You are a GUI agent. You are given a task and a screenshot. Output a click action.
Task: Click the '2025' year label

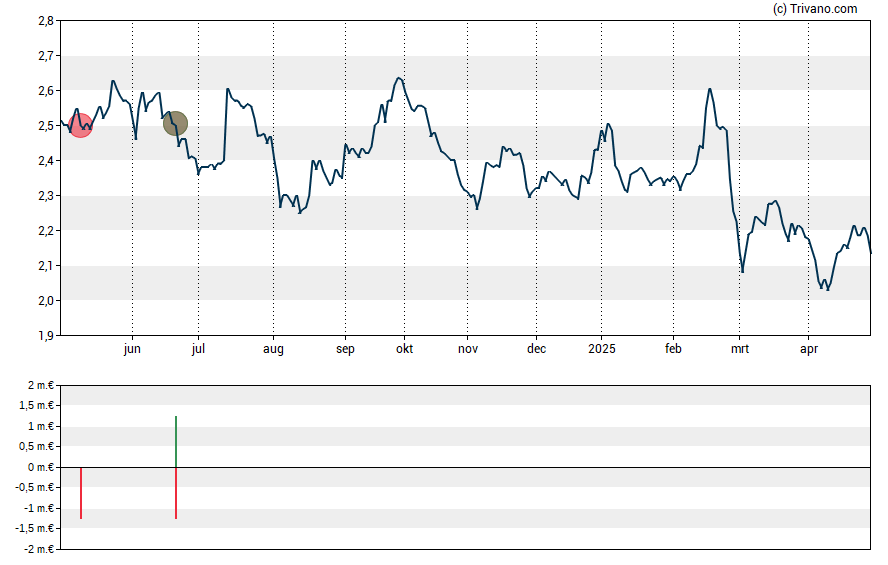point(601,349)
